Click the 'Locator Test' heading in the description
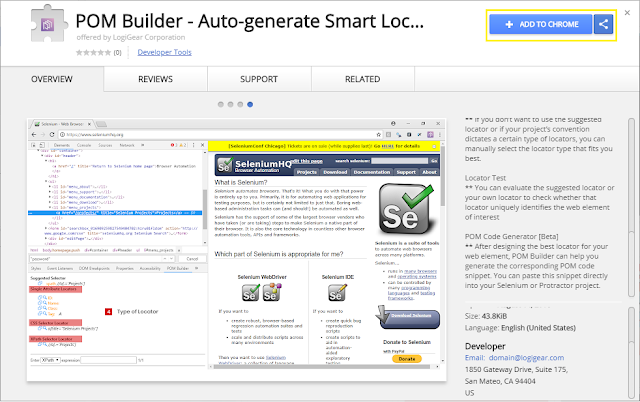This screenshot has height=402, width=640. point(485,178)
